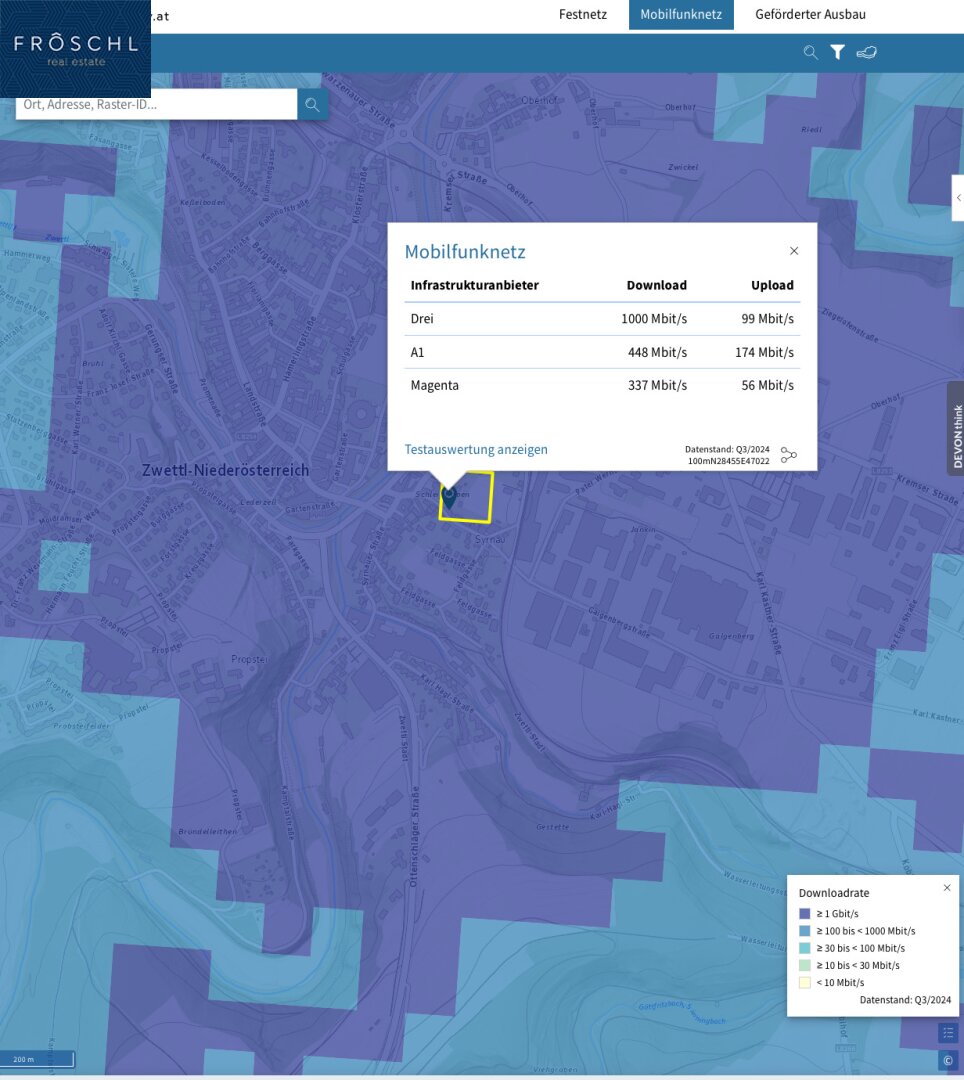
Task: Select the Mobilfunknetz tab
Action: [x=681, y=15]
